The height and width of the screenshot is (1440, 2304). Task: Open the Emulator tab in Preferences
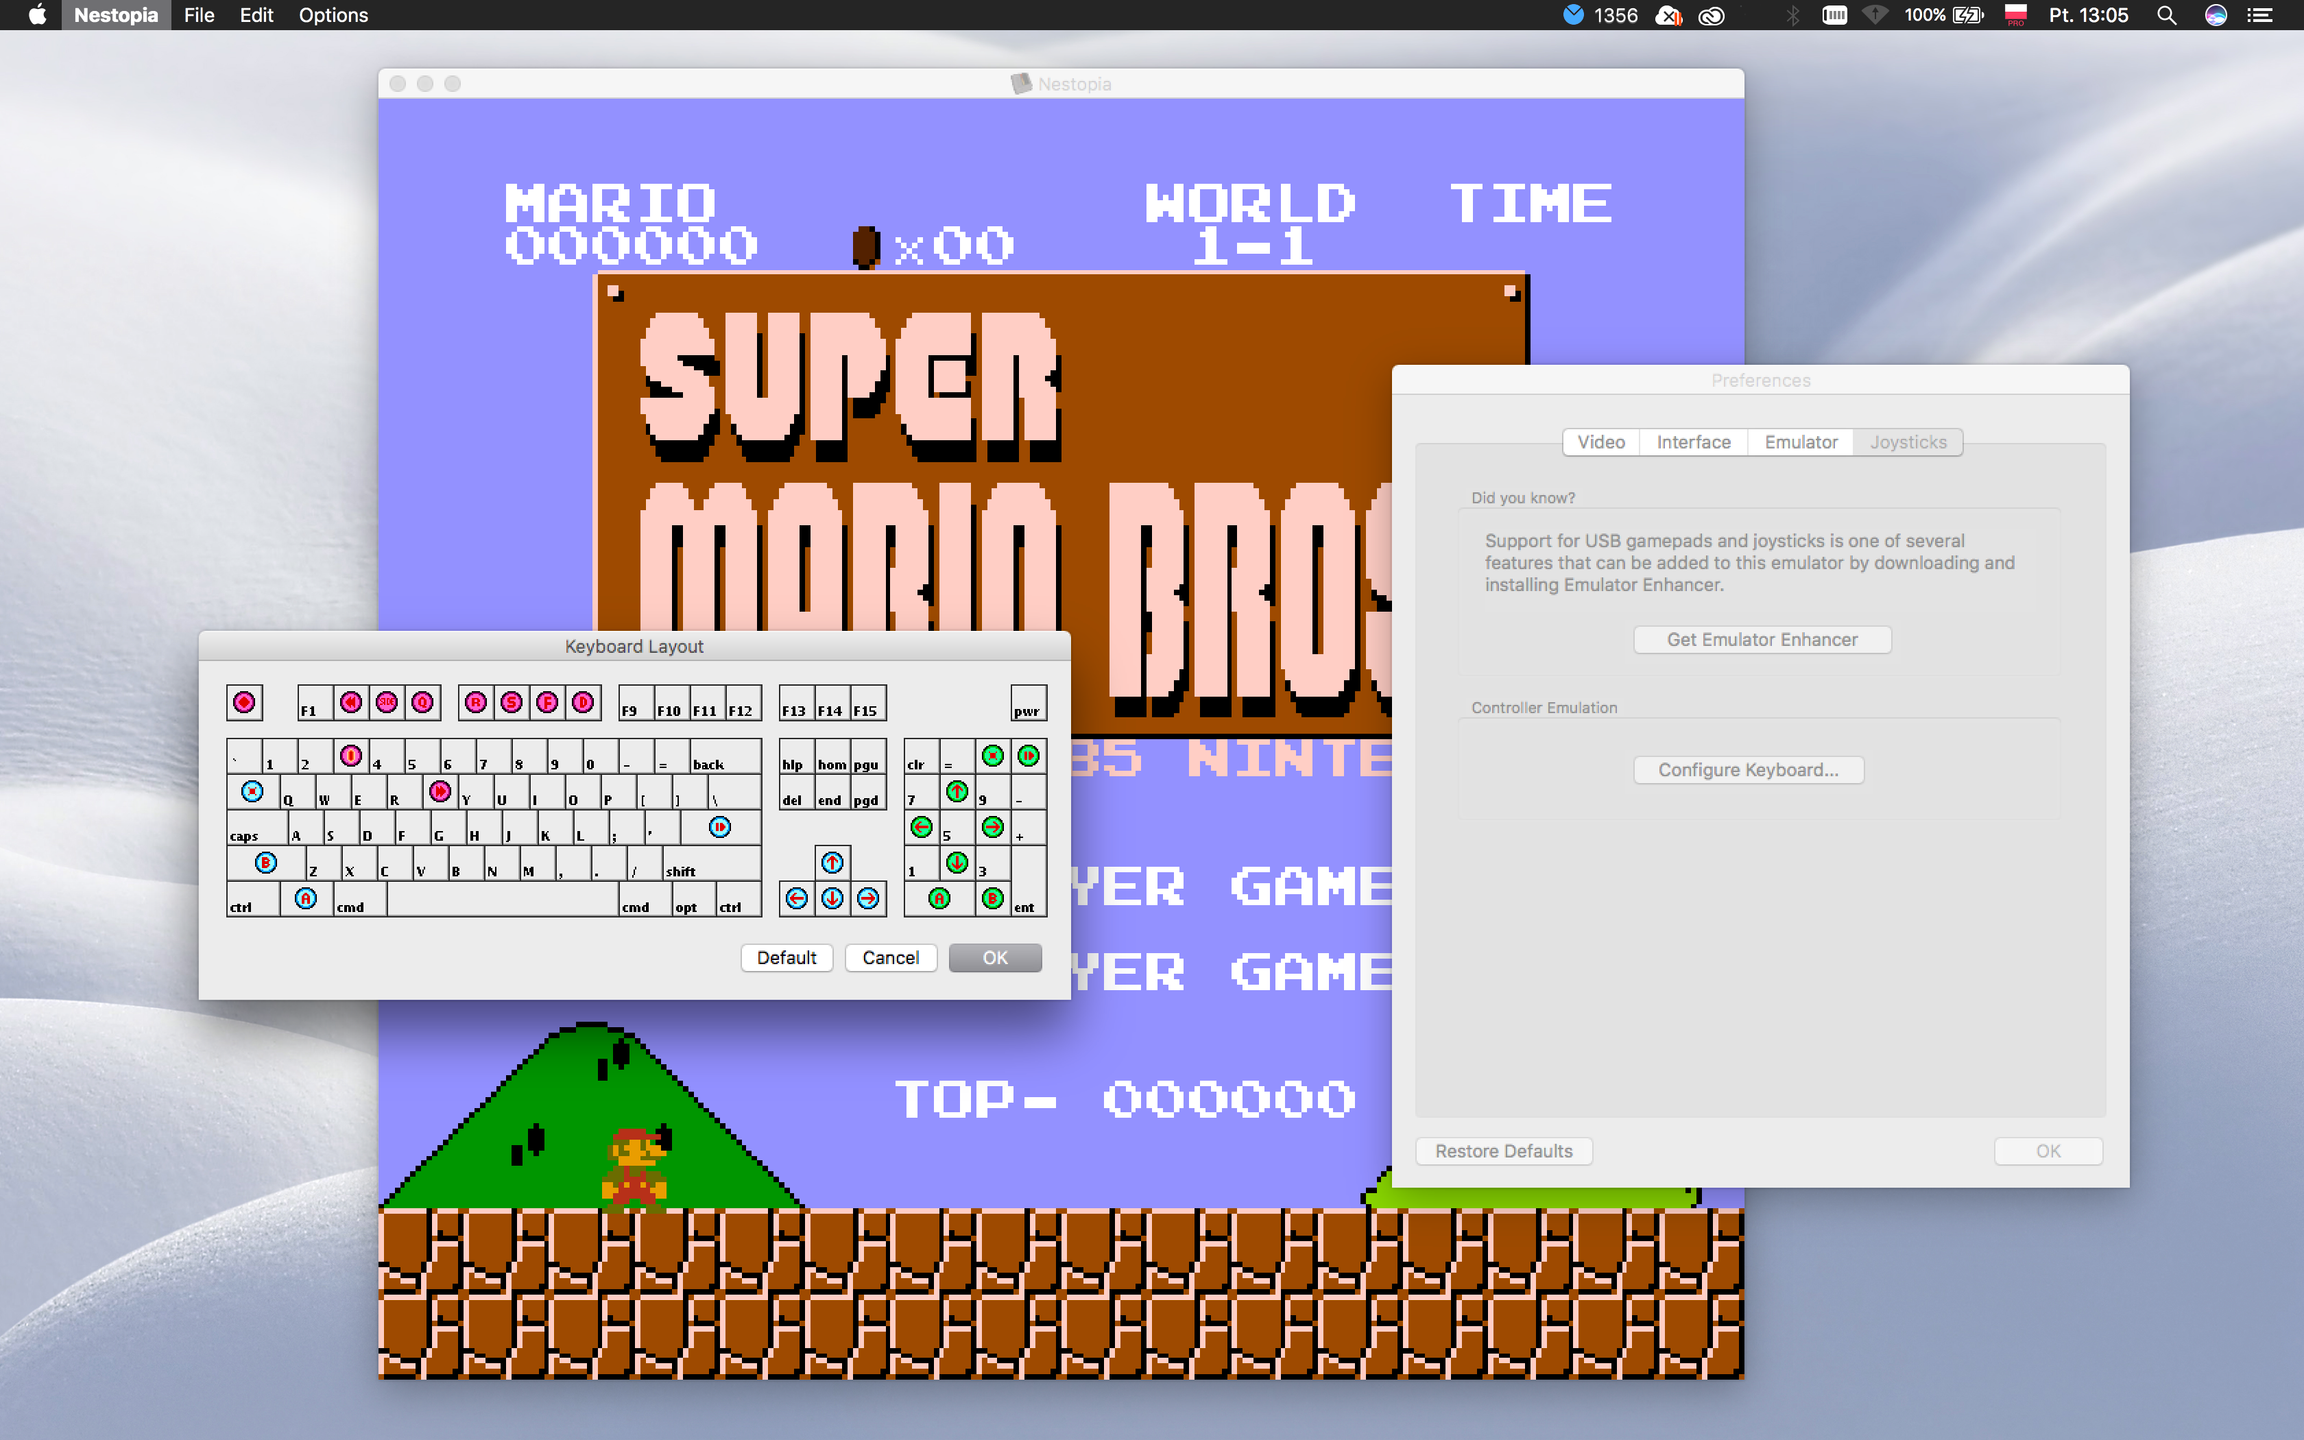coord(1801,442)
